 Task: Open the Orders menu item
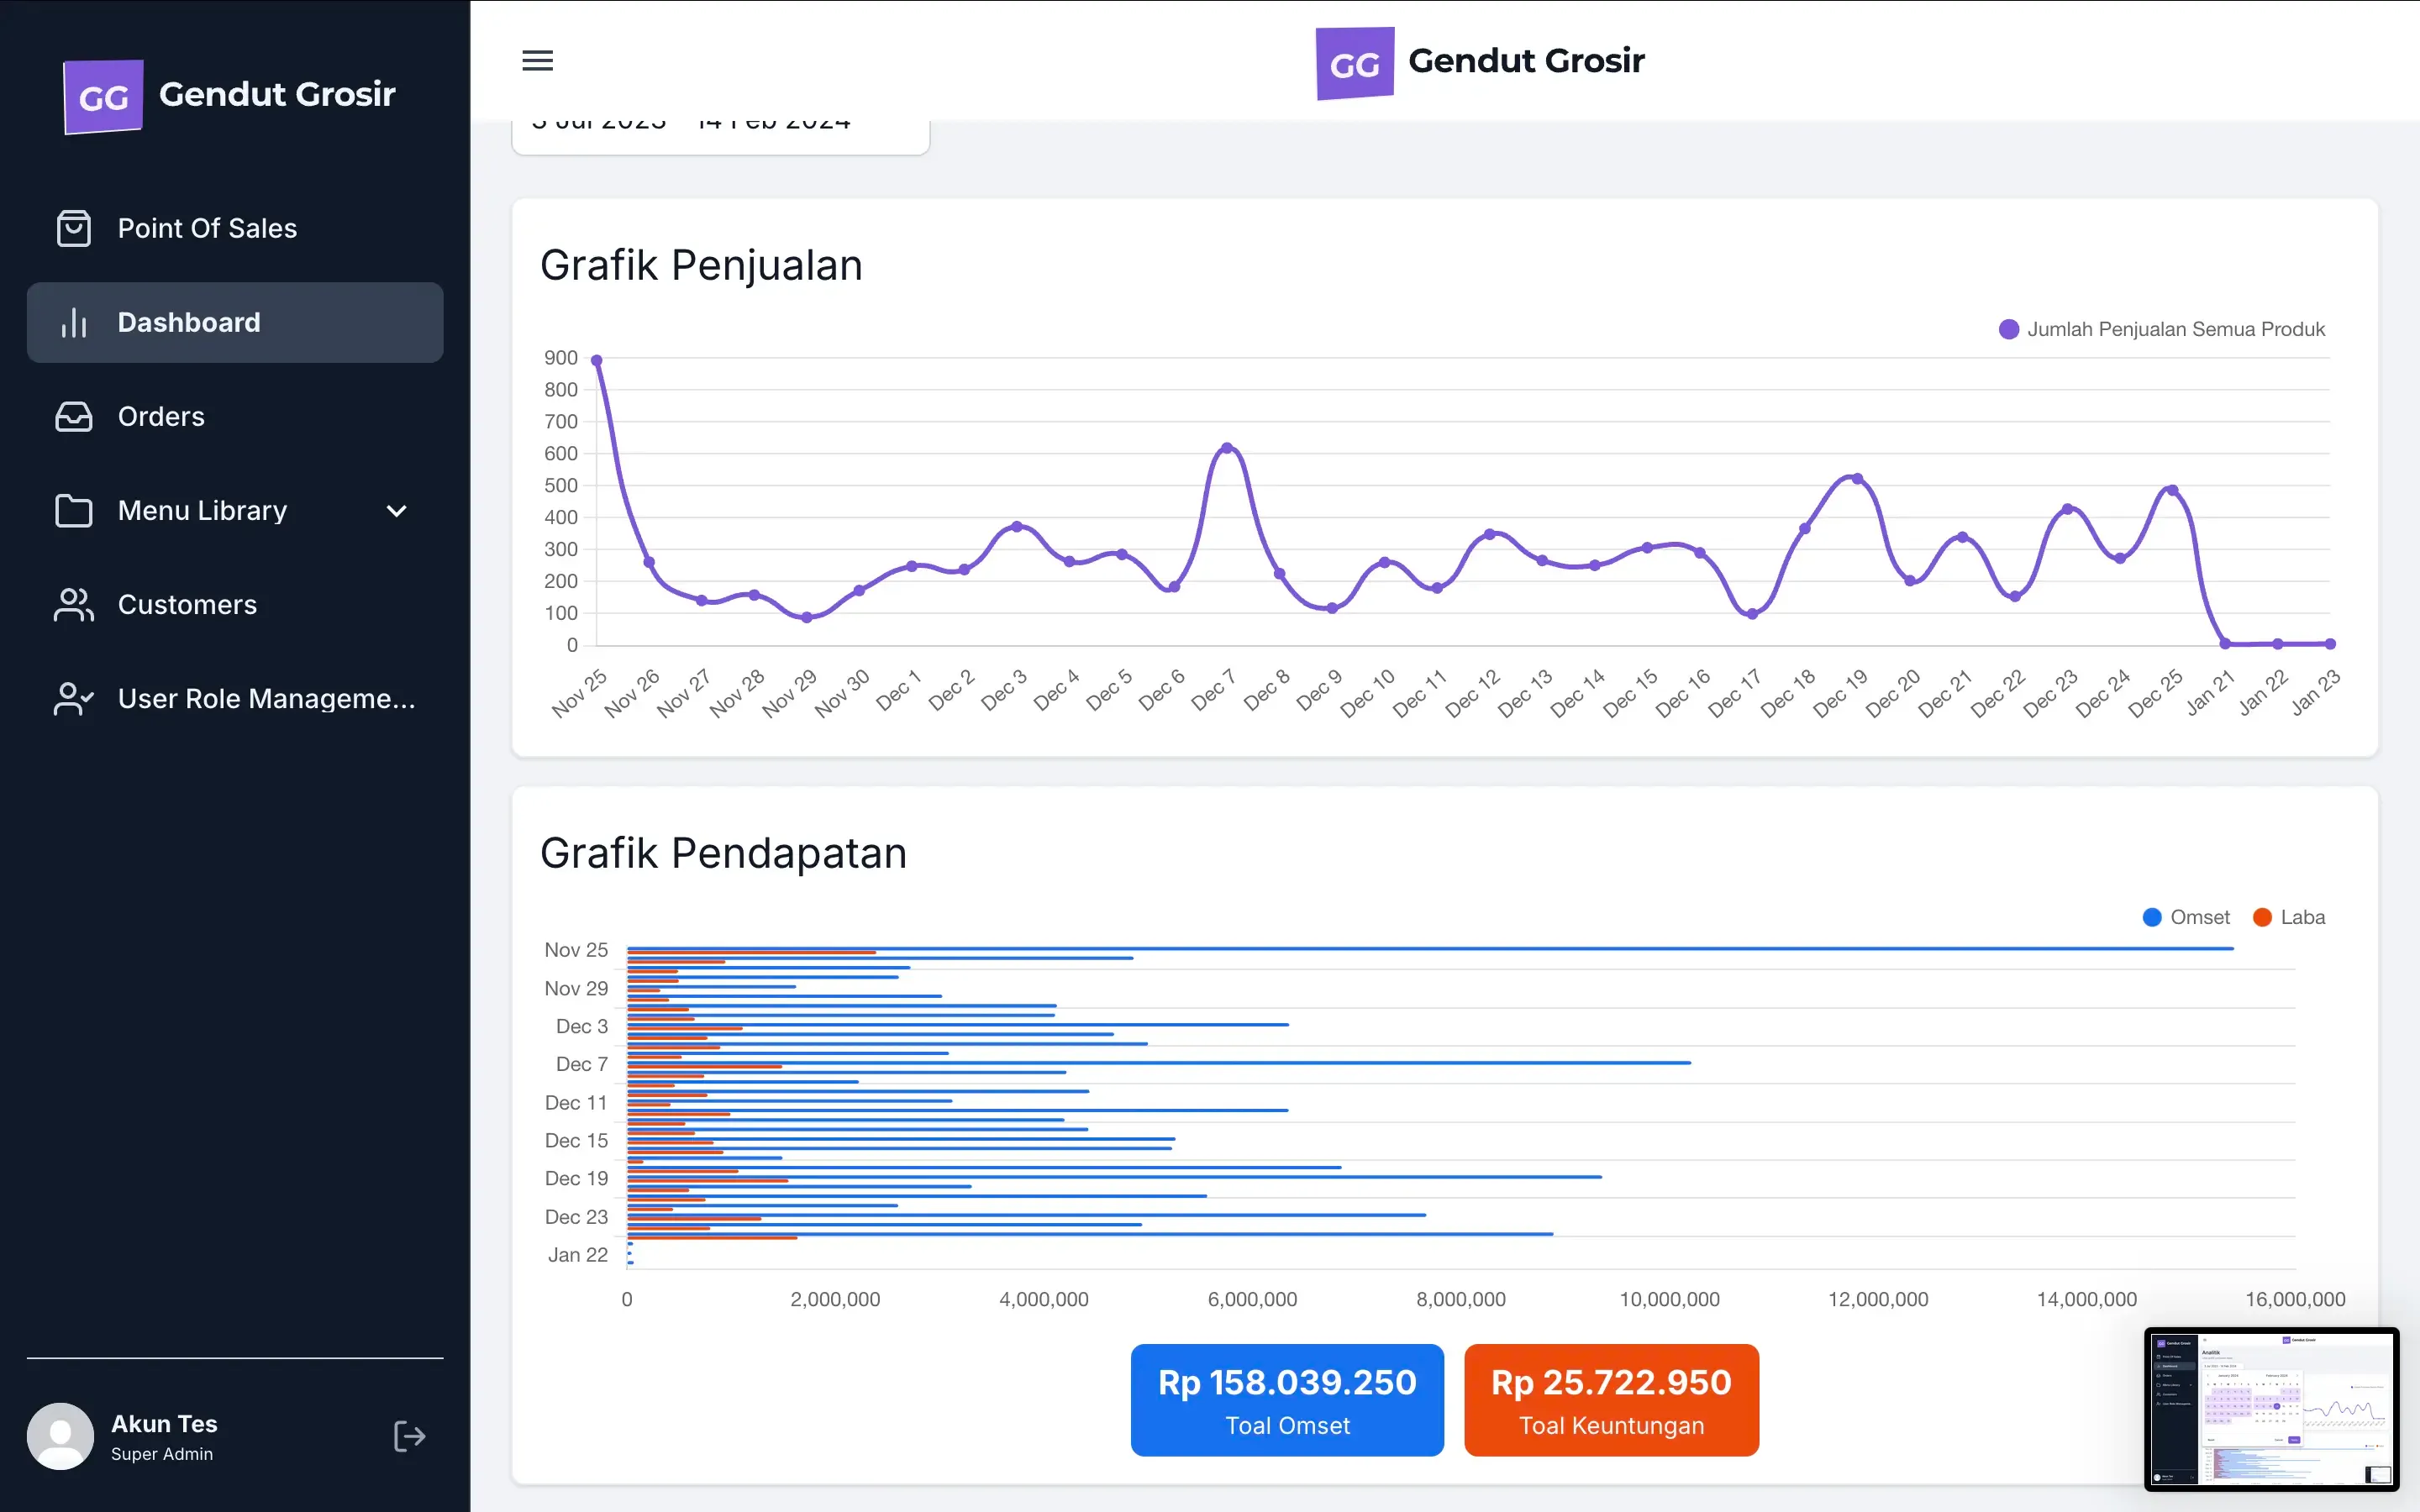pos(161,416)
